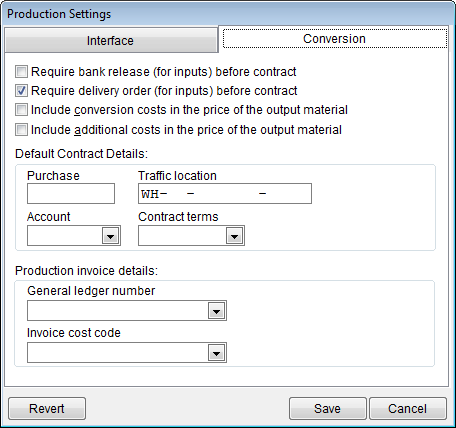This screenshot has height=428, width=456.
Task: Cancel the Production Settings dialog
Action: (x=408, y=409)
